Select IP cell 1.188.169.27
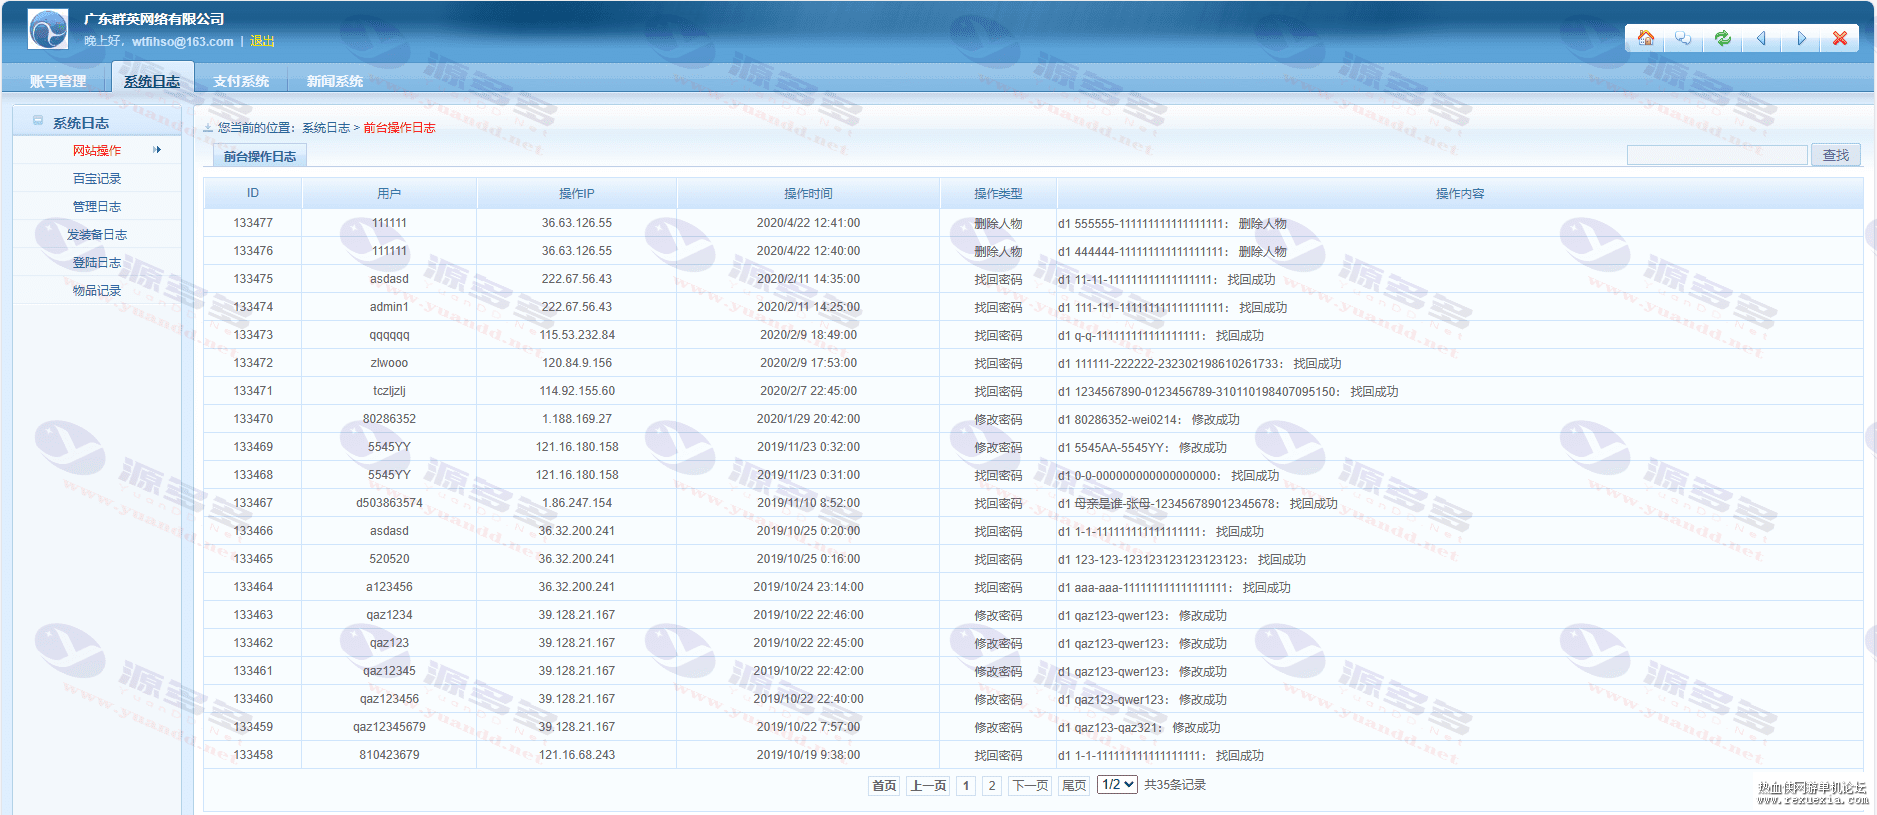 pyautogui.click(x=577, y=419)
